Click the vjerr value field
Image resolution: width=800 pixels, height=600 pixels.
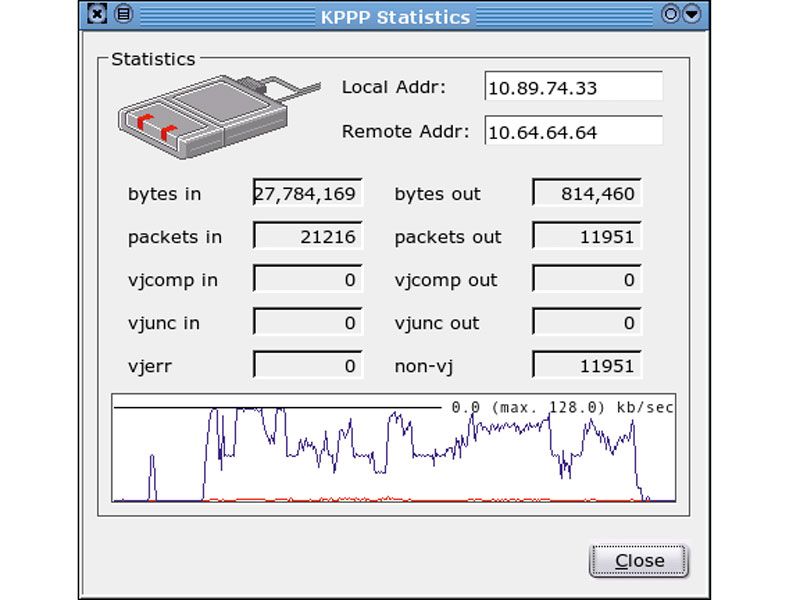coord(308,365)
